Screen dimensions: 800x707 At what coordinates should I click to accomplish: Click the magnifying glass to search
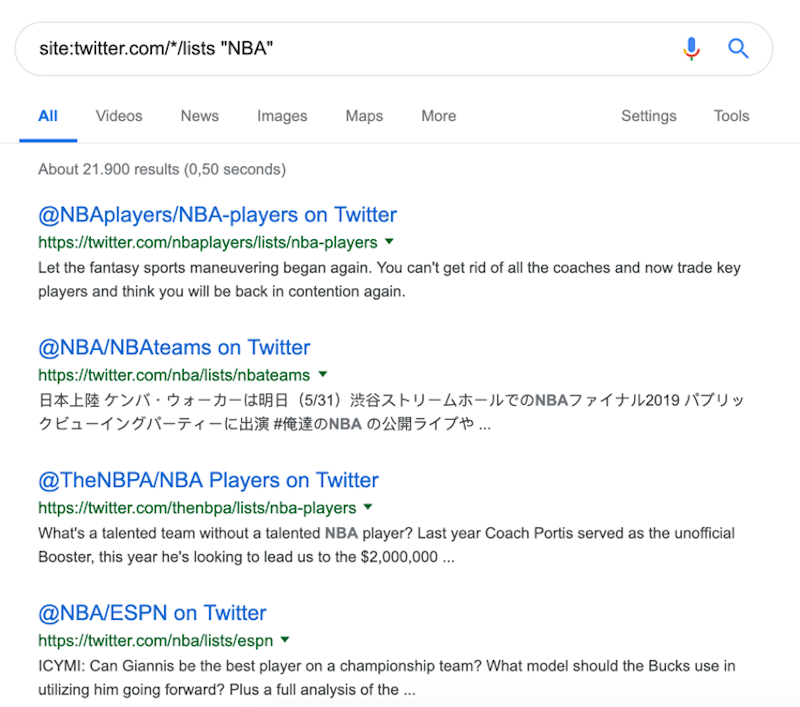point(738,48)
